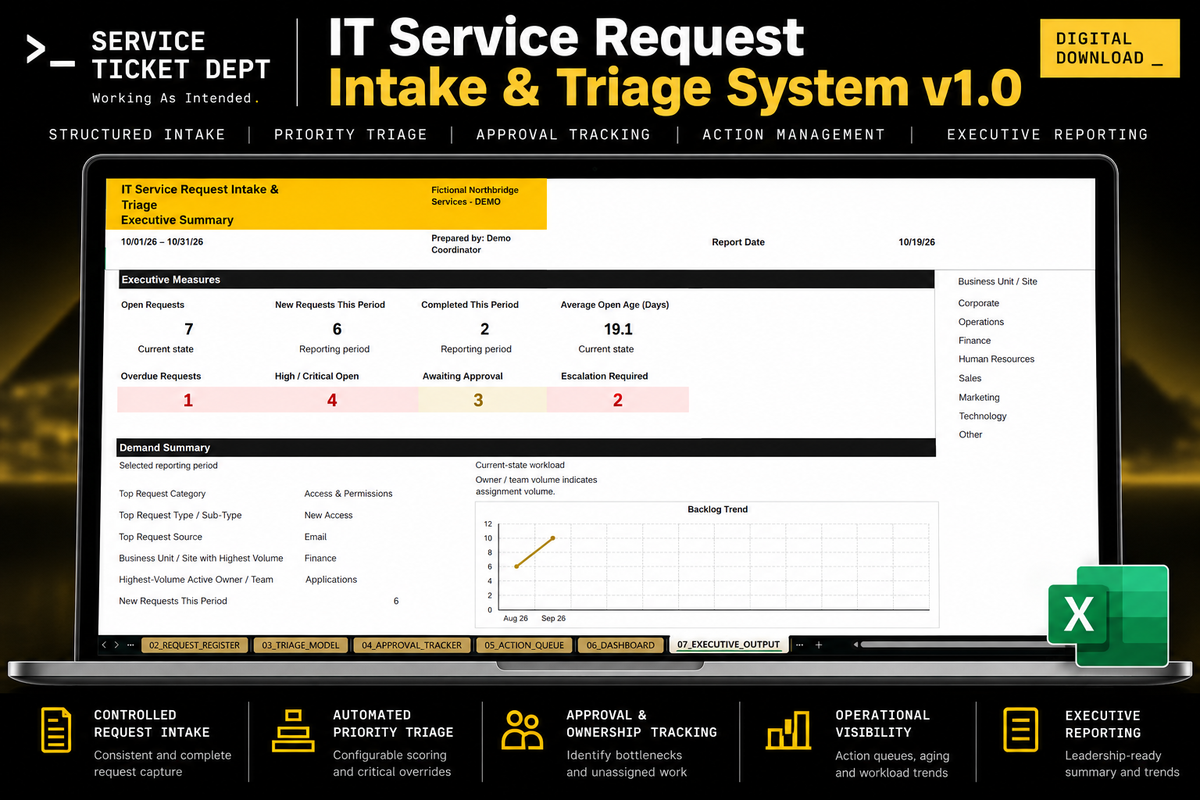Click the Approval & Ownership Tracking people icon
The width and height of the screenshot is (1200, 800).
point(522,731)
